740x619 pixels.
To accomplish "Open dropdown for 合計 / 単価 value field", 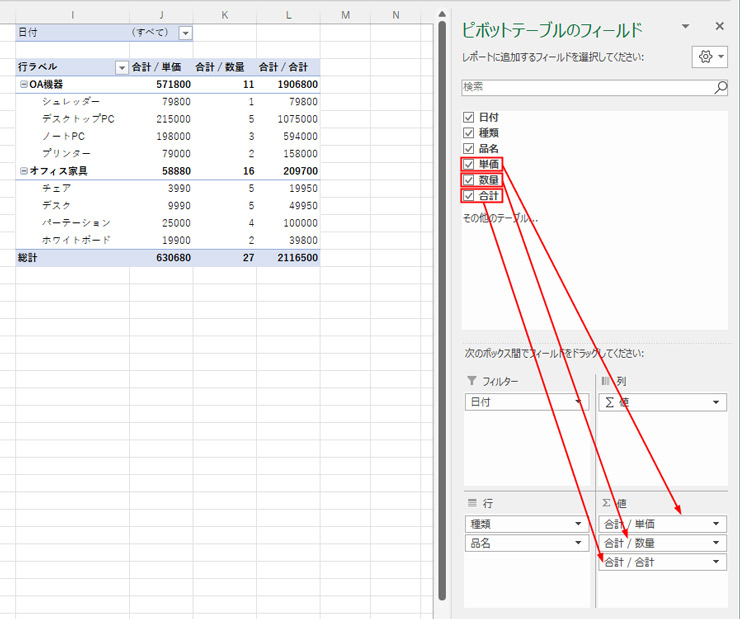I will (x=717, y=524).
